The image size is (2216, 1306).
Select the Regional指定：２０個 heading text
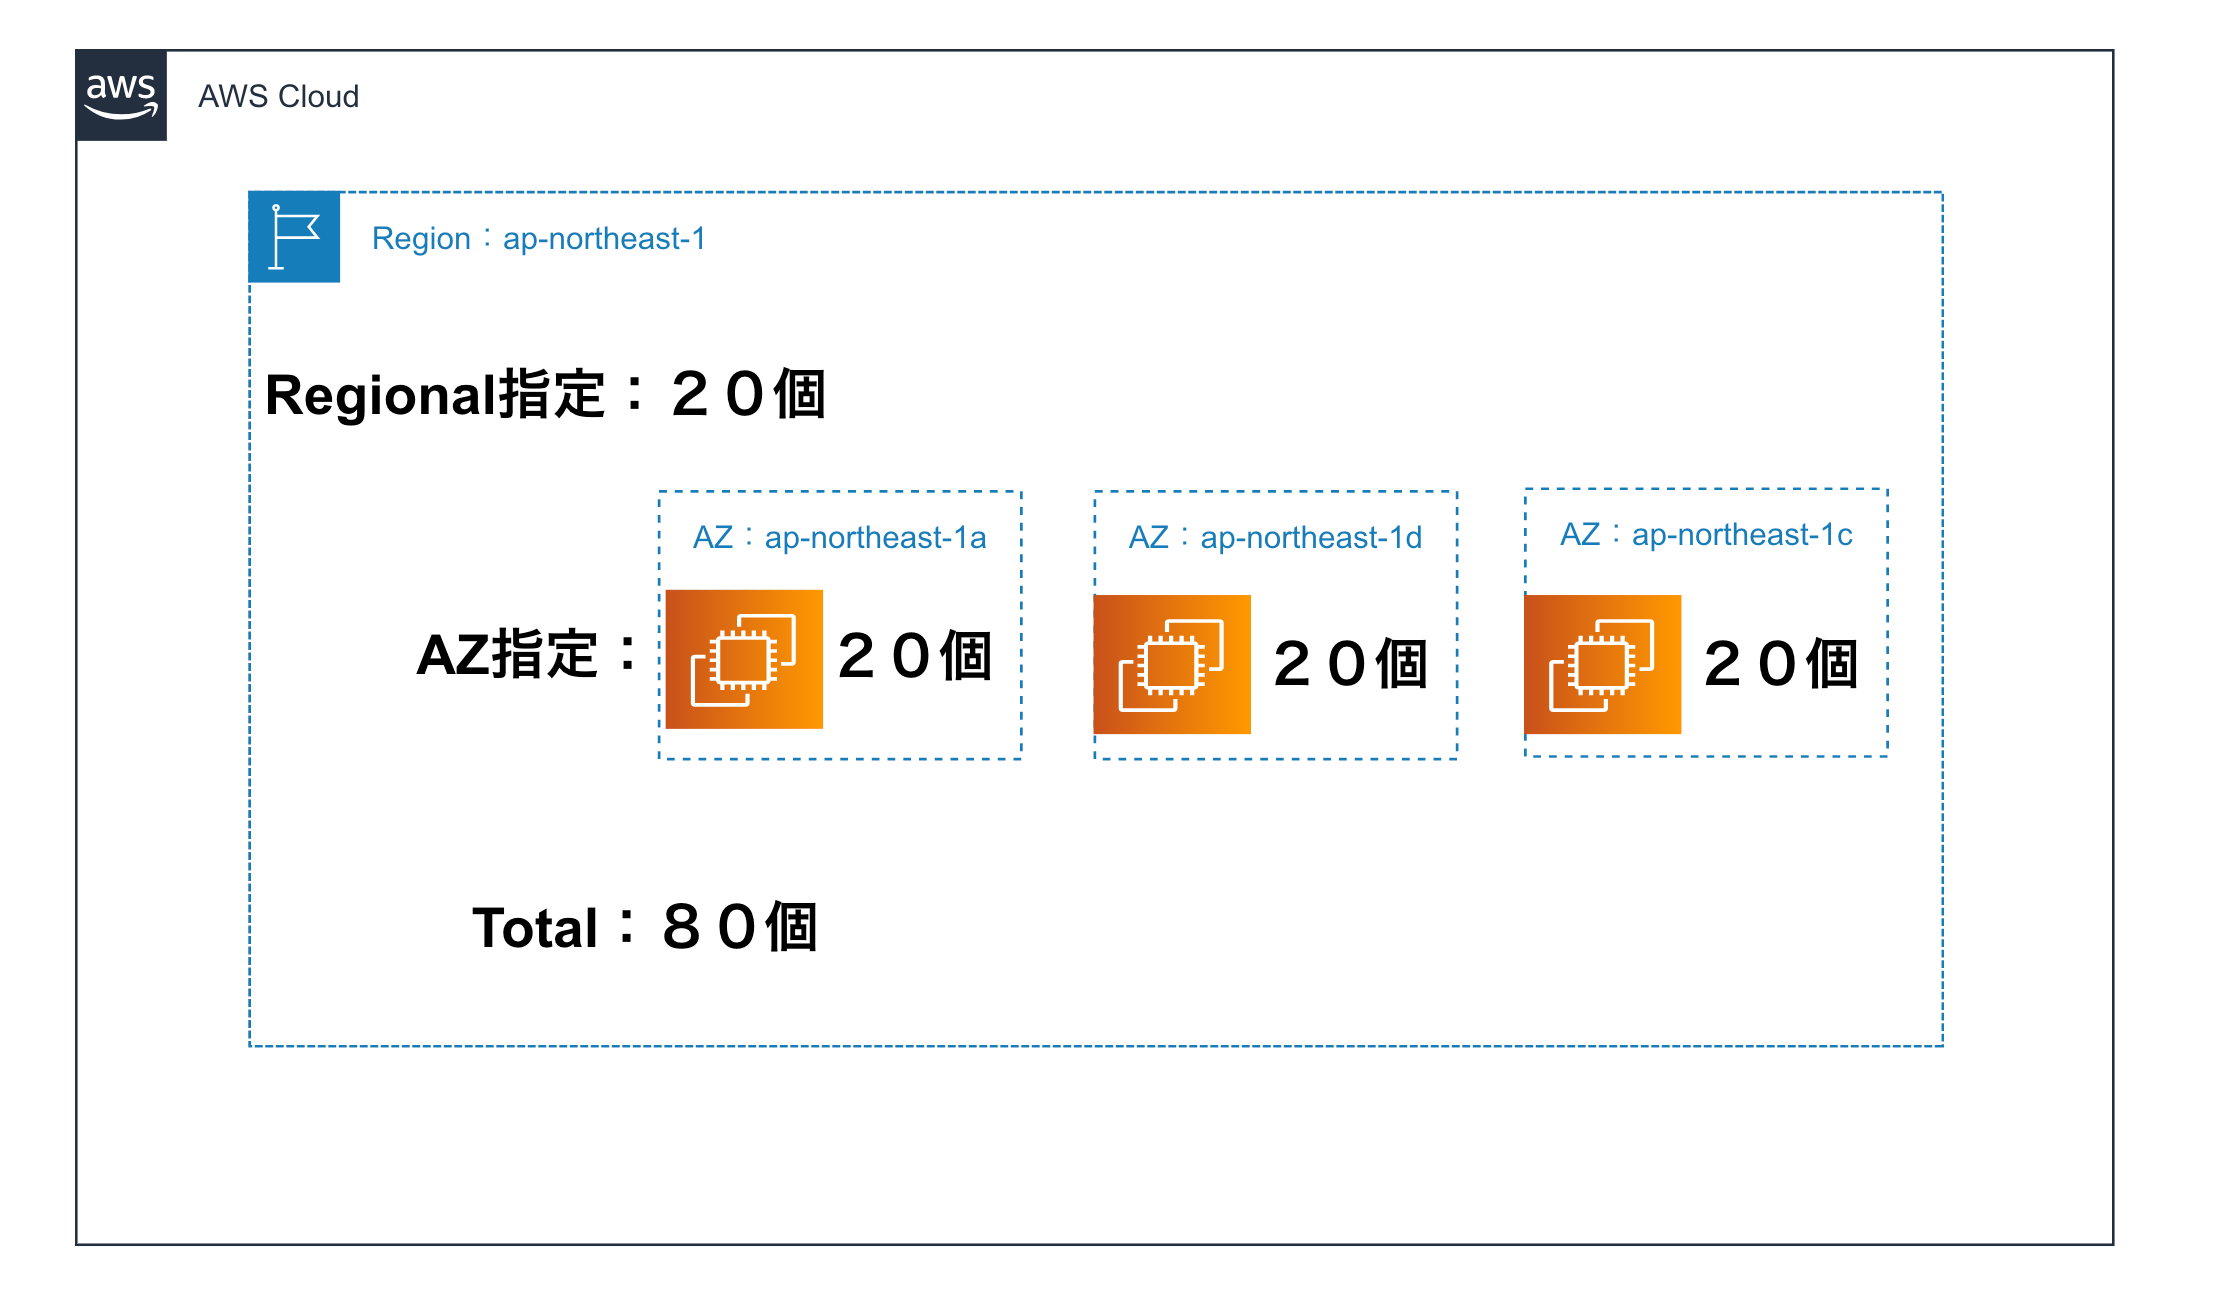tap(545, 395)
